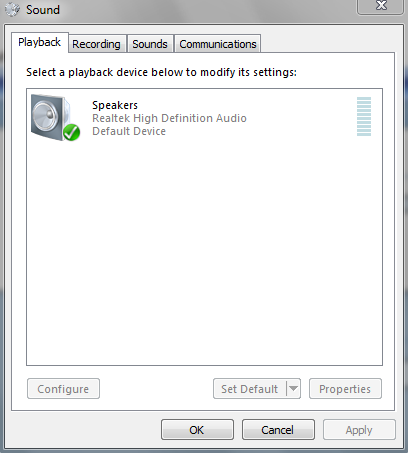This screenshot has height=453, width=408.
Task: Click empty area in playback device list
Action: (x=204, y=253)
